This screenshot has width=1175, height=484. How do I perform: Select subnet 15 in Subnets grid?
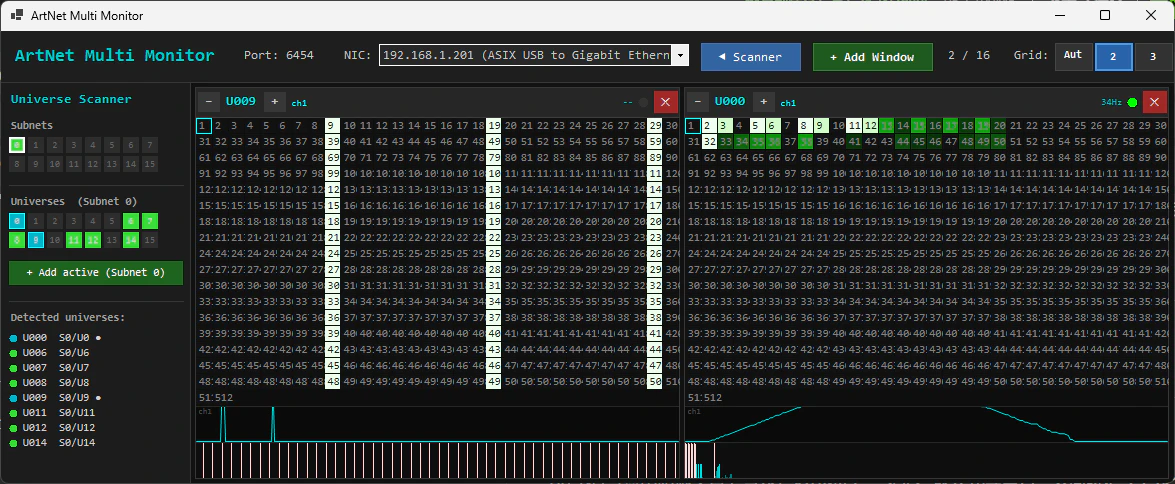click(150, 163)
